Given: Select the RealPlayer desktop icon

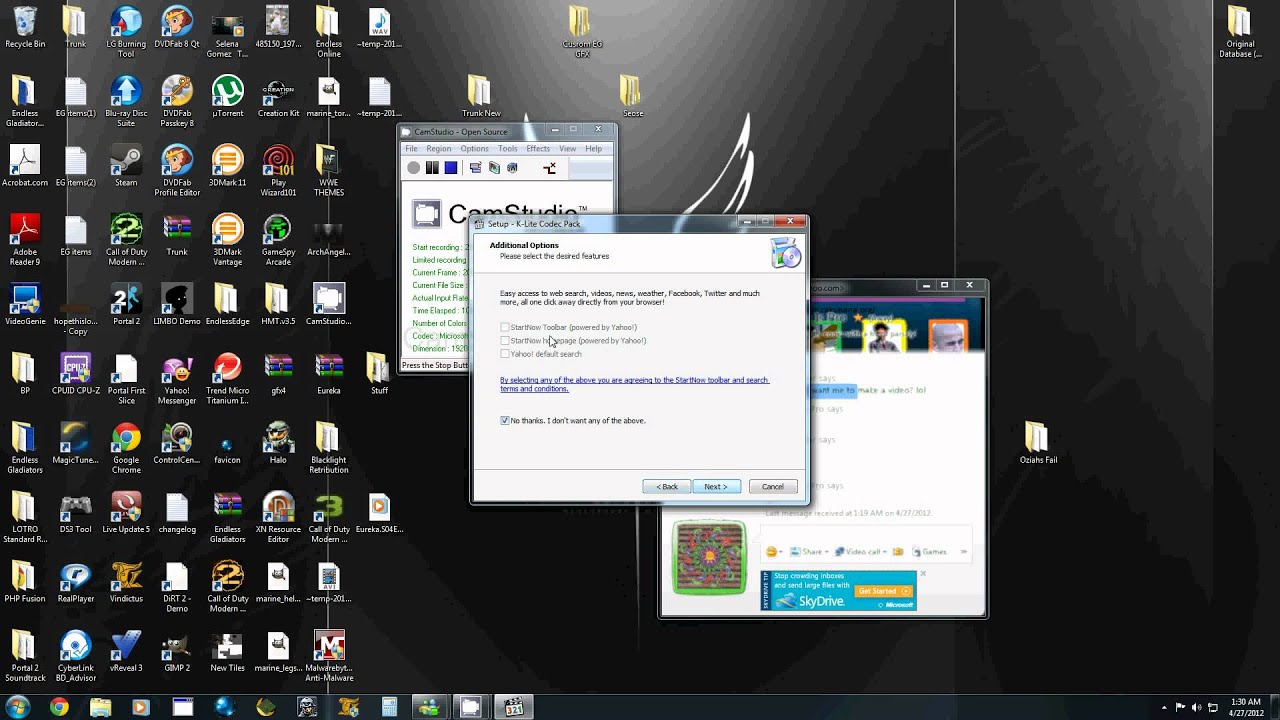Looking at the screenshot, I should coord(75,582).
